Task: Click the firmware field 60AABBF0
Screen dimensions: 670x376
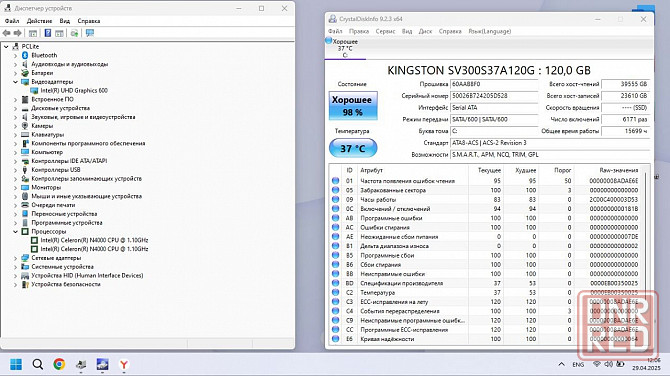Action: [494, 84]
